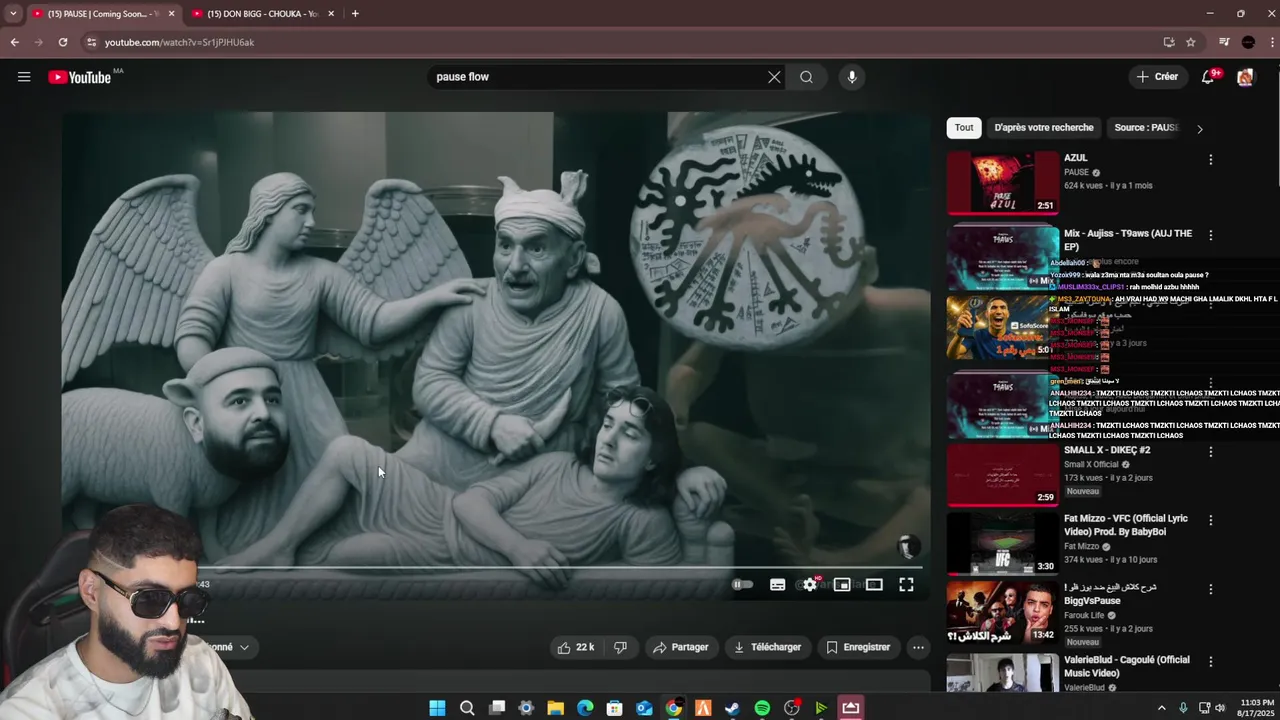Viewport: 1280px width, 720px height.
Task: Open the AZUL video thumbnail
Action: [x=1003, y=183]
